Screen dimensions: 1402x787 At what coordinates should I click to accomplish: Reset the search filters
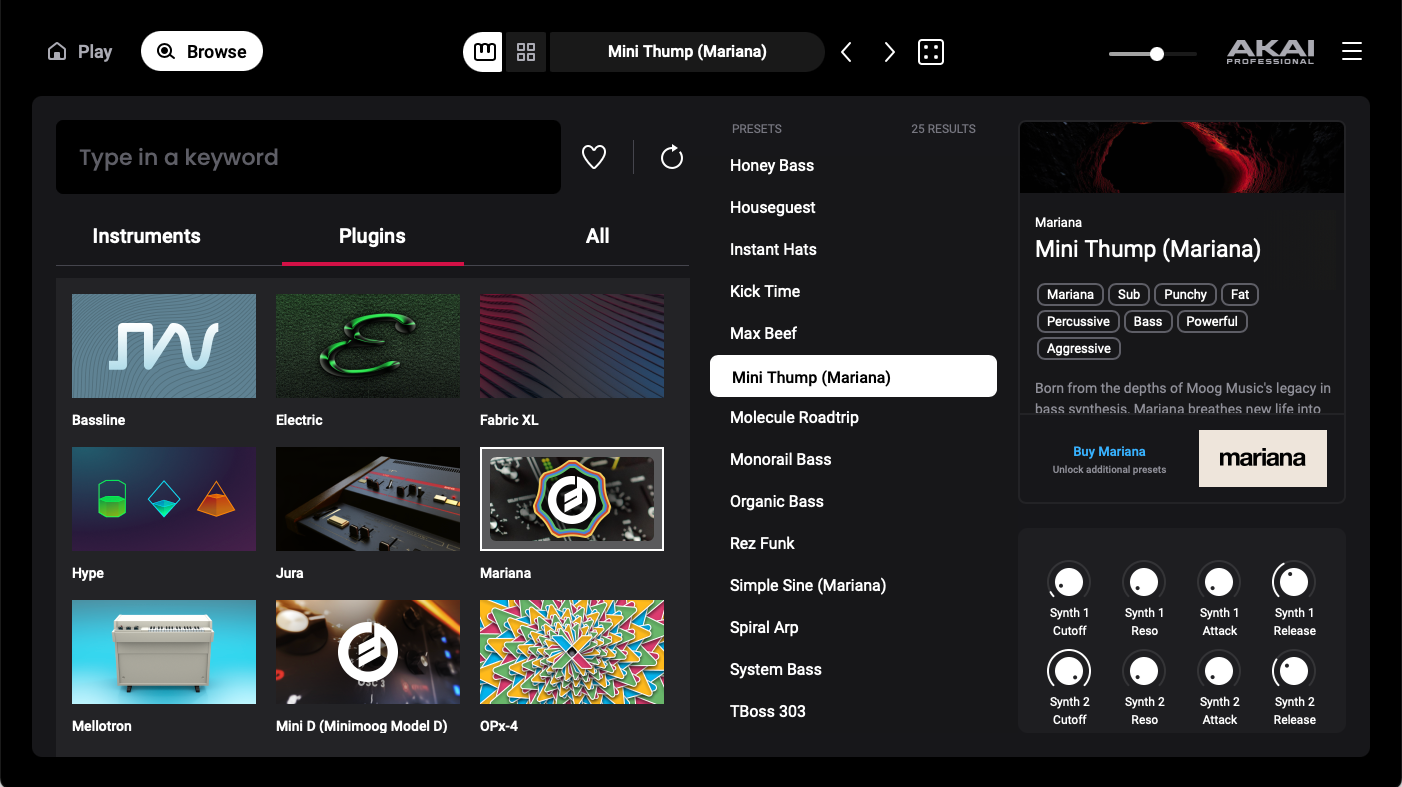pyautogui.click(x=672, y=157)
